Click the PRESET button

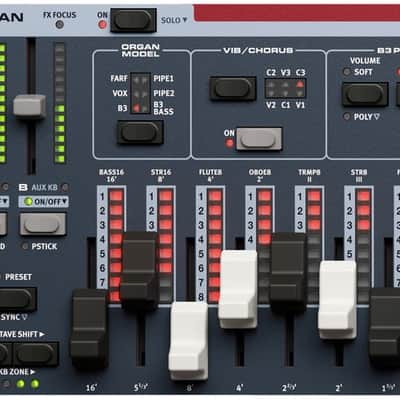pyautogui.click(x=17, y=299)
